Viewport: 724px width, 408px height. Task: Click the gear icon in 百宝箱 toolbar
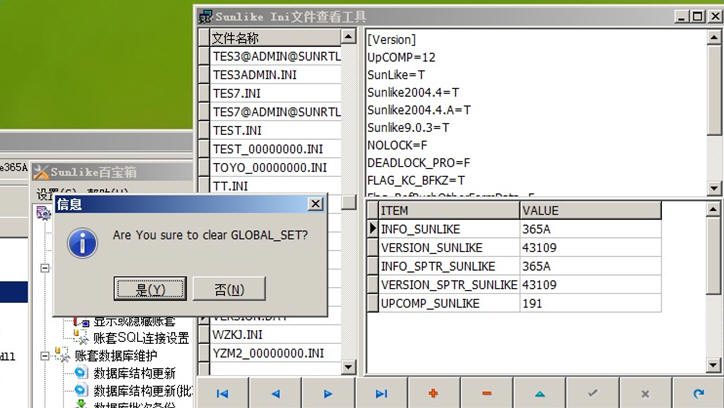coord(43,213)
